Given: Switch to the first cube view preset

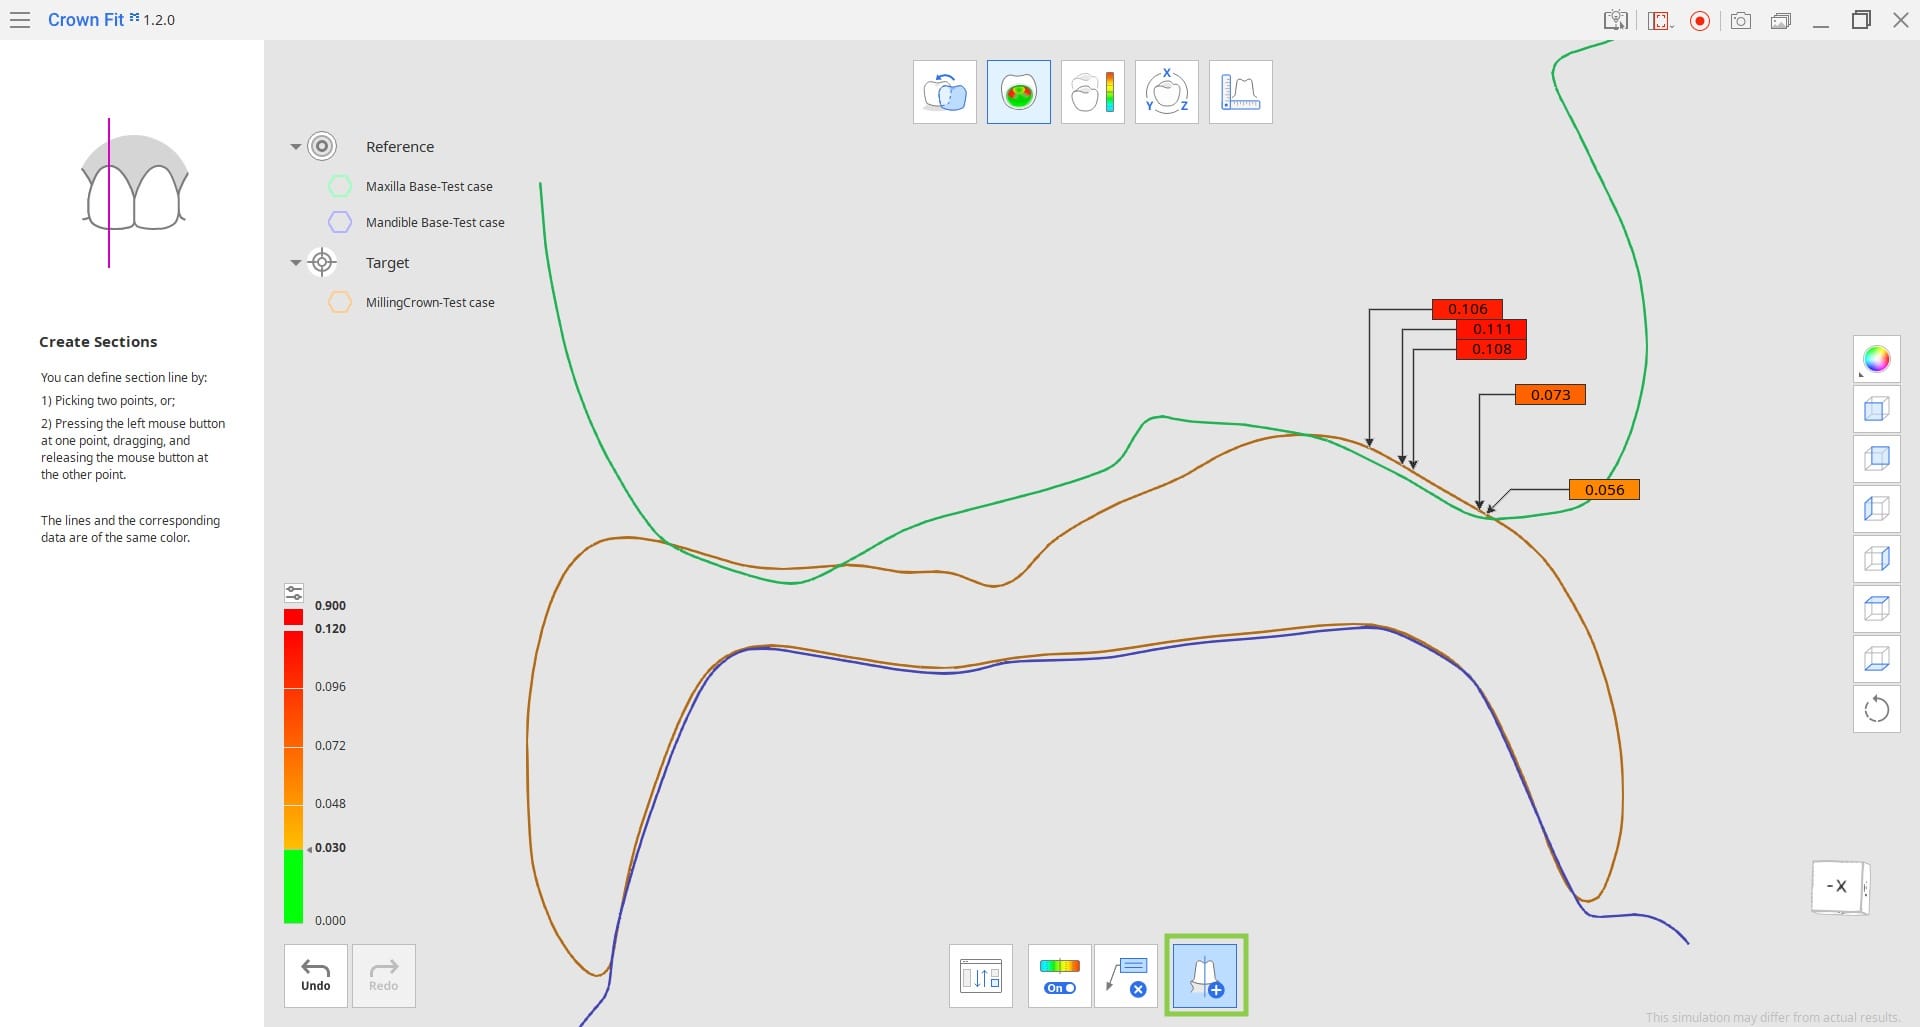Looking at the screenshot, I should pyautogui.click(x=1877, y=409).
